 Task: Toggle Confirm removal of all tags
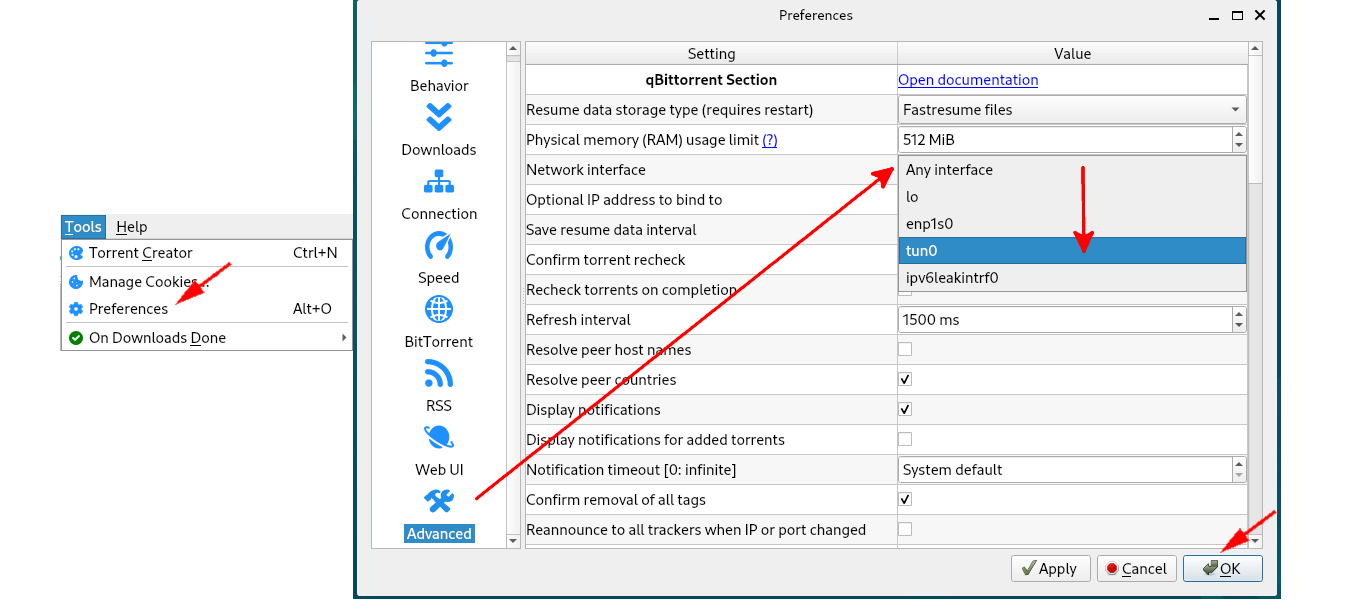coord(905,500)
